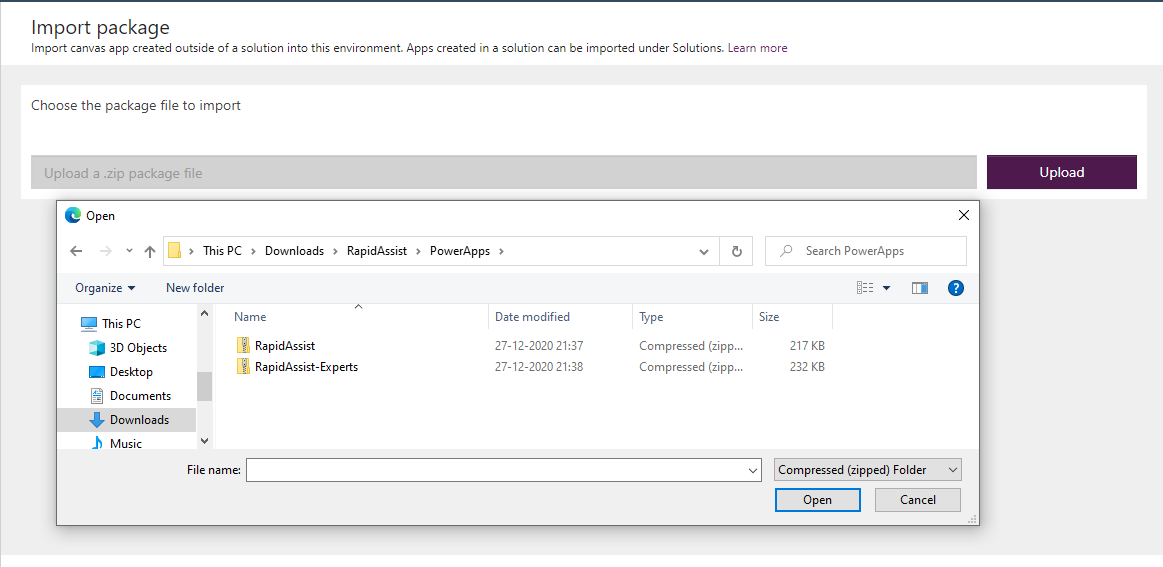Open Help question mark icon
The image size is (1163, 567).
point(956,288)
